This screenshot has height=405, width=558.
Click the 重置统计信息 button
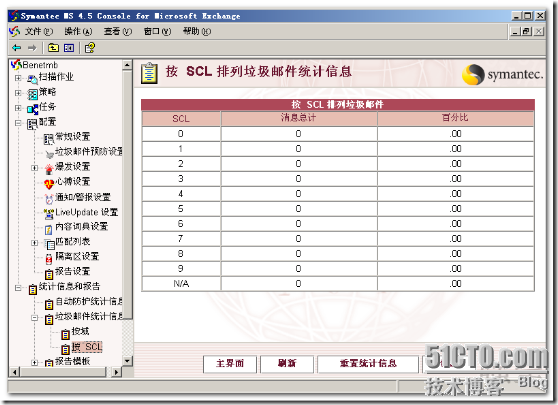pyautogui.click(x=368, y=363)
